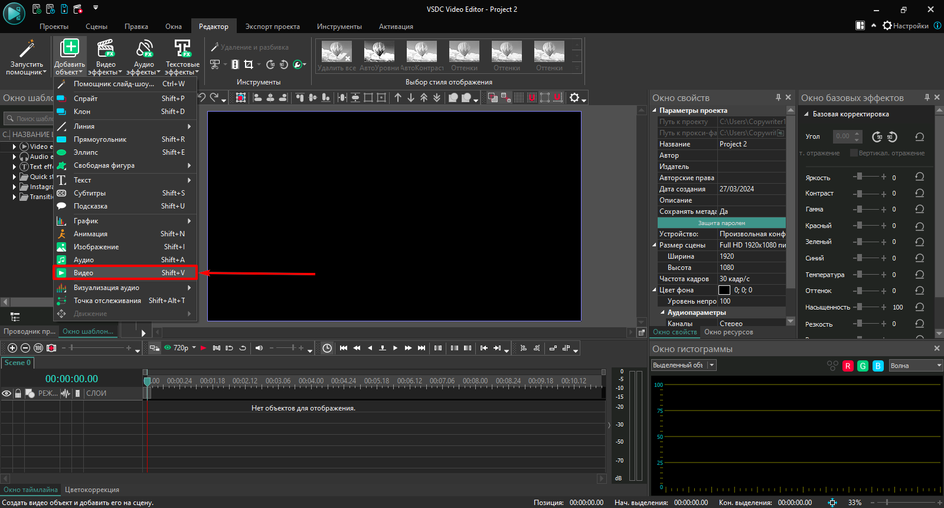Open 'Аудио эффекты' effects menu

coord(144,57)
